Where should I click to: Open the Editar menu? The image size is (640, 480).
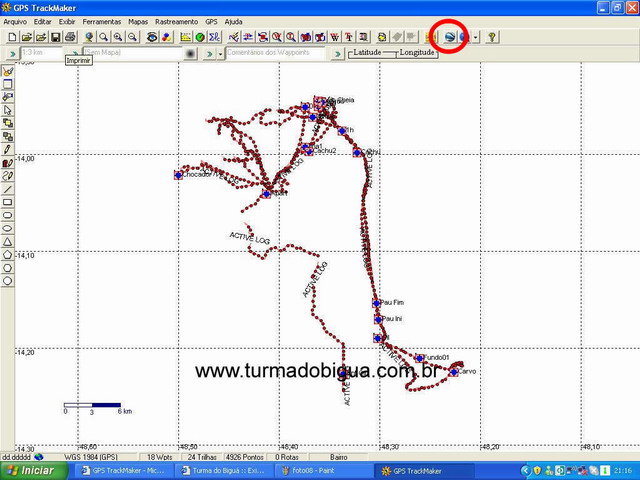coord(42,22)
